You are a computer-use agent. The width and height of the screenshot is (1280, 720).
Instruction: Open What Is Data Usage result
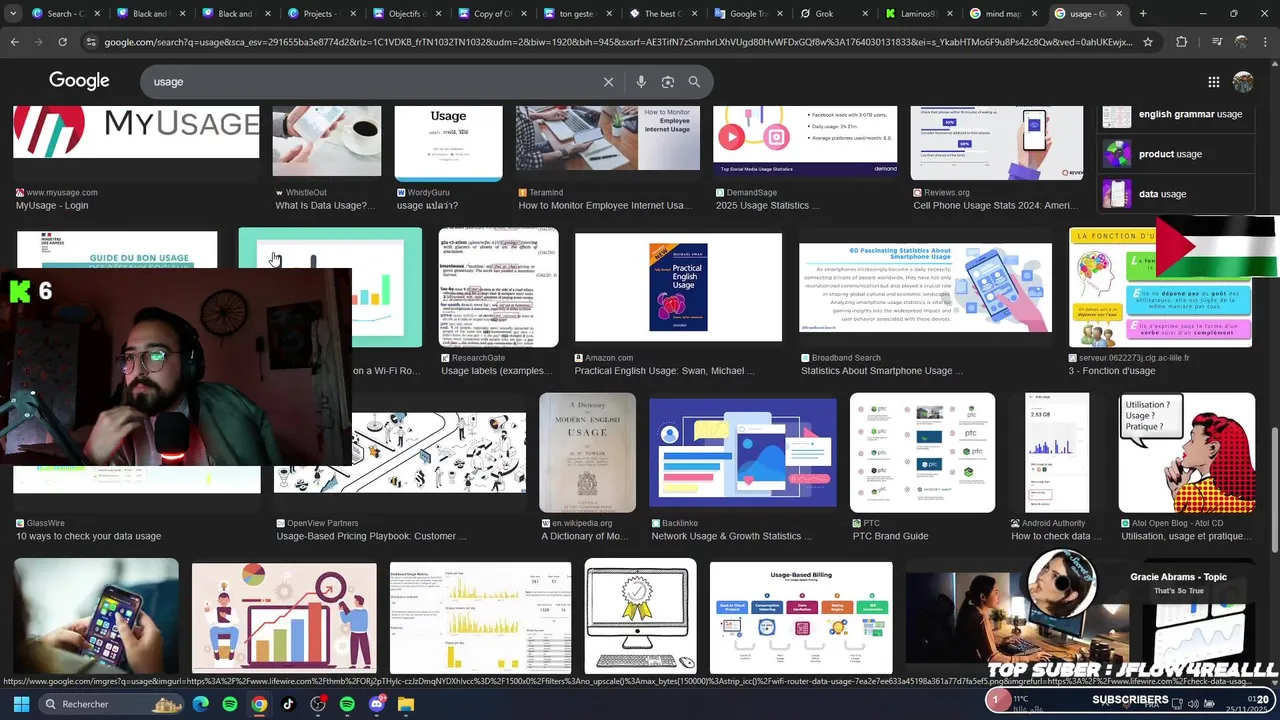coord(325,205)
